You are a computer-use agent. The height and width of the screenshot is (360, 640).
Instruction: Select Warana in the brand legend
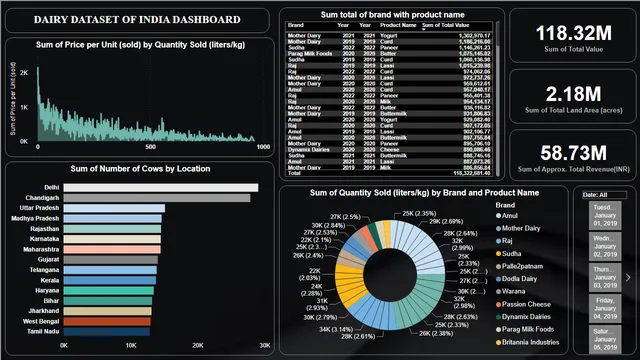tap(510, 291)
